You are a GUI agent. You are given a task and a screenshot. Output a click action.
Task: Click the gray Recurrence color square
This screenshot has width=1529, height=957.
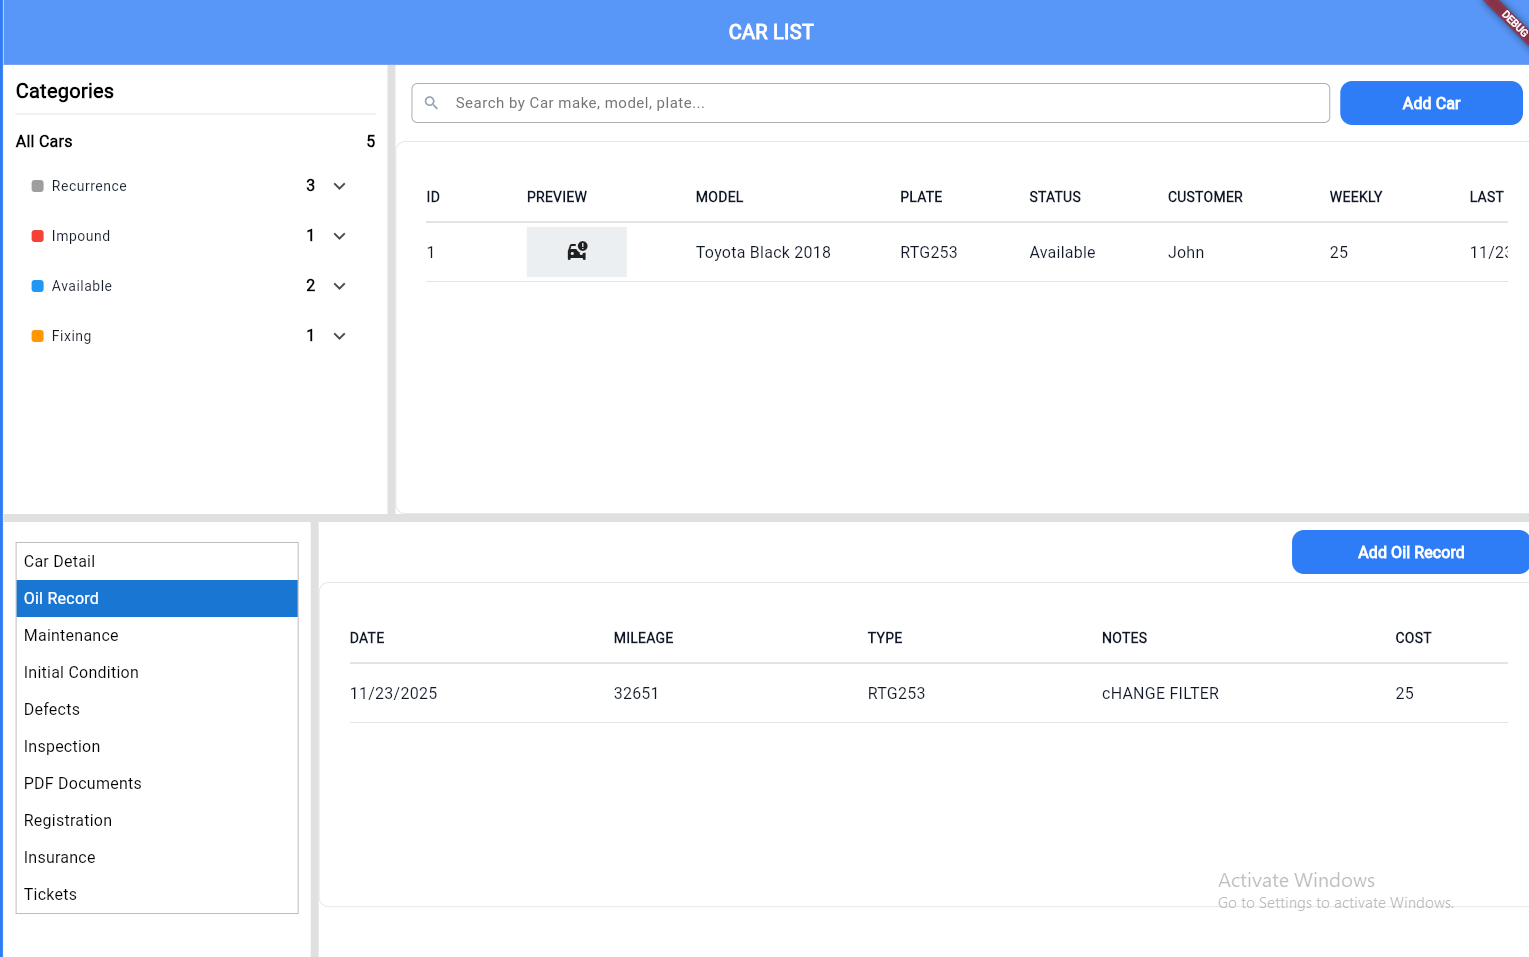click(38, 186)
